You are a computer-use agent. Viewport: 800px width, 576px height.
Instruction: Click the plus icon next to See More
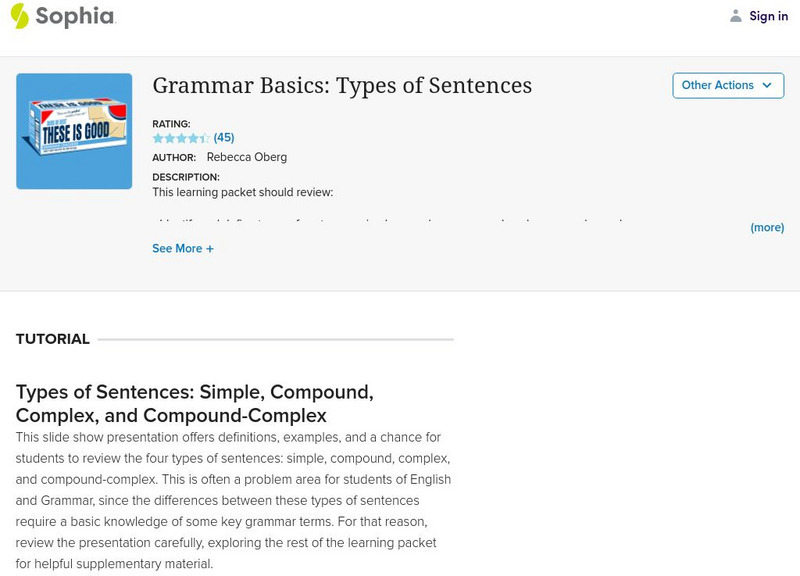210,249
